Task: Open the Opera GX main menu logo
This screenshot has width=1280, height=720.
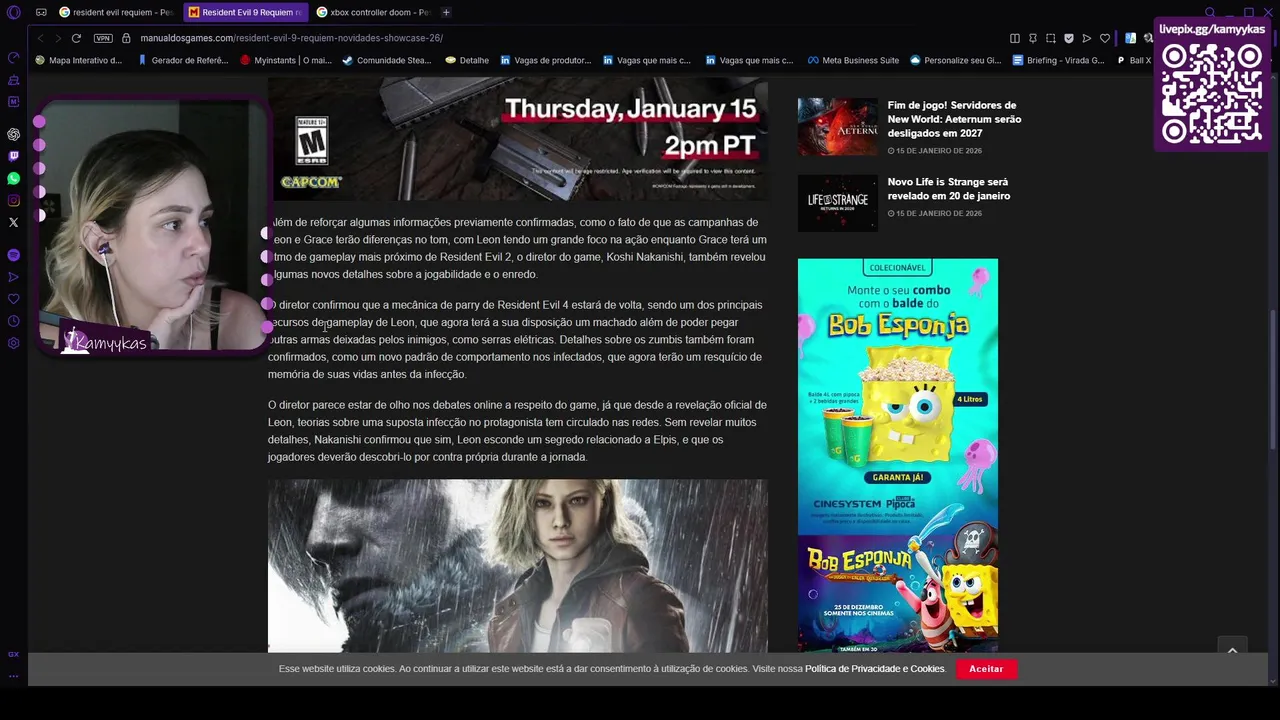Action: pyautogui.click(x=13, y=13)
